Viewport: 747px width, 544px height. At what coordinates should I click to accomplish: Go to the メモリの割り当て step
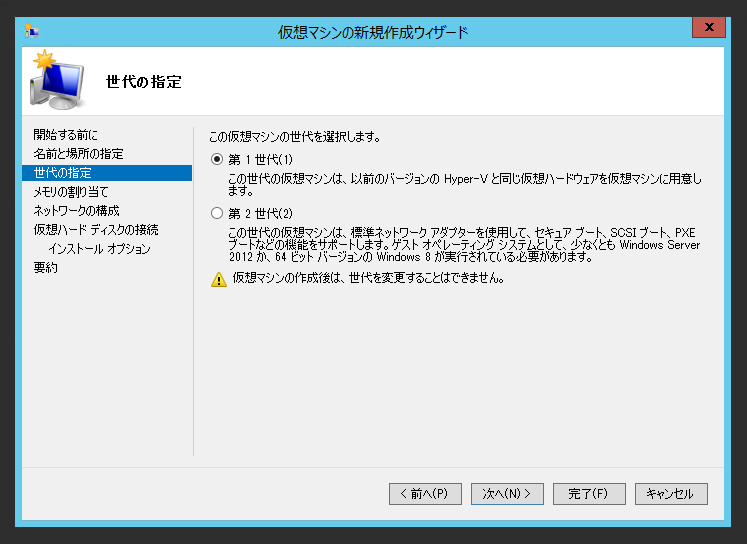click(71, 192)
